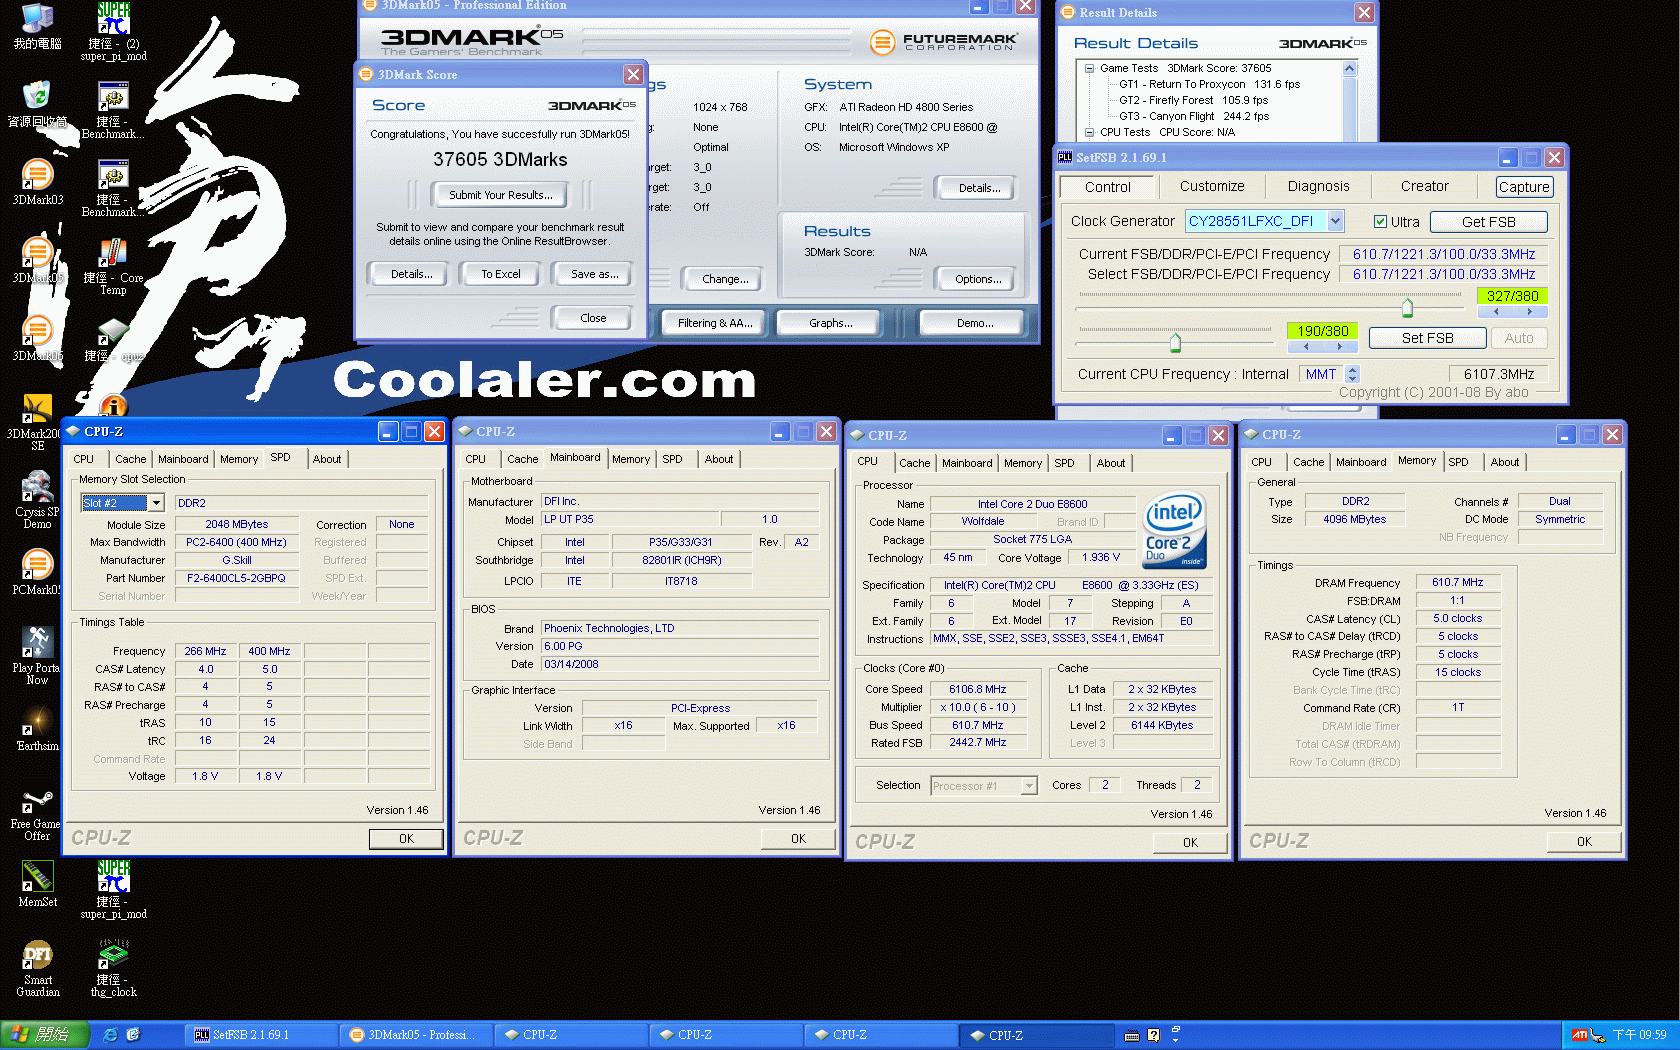Open the Earthsim desktop icon

37,728
